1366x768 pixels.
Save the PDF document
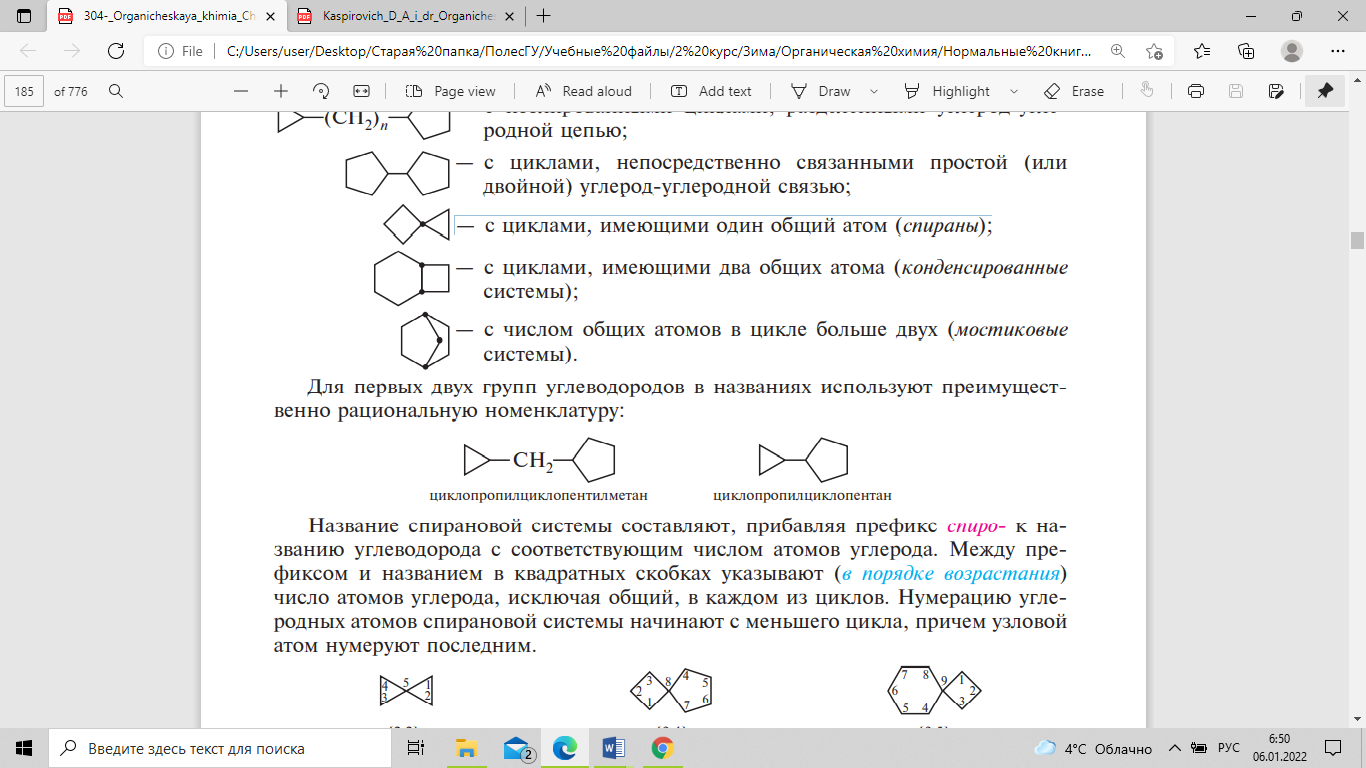pyautogui.click(x=1236, y=91)
